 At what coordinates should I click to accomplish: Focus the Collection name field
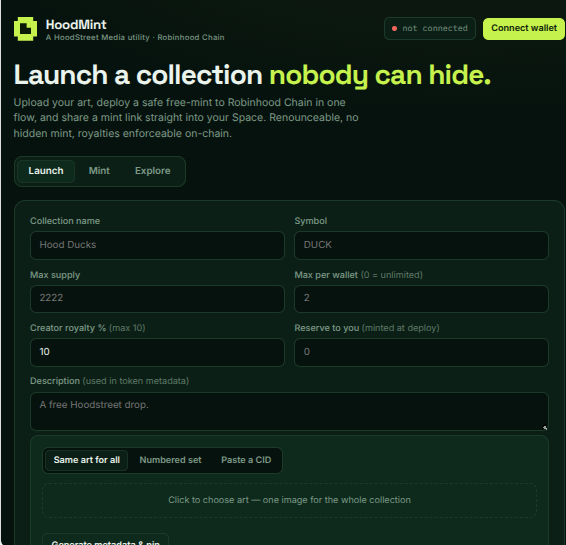click(x=157, y=245)
